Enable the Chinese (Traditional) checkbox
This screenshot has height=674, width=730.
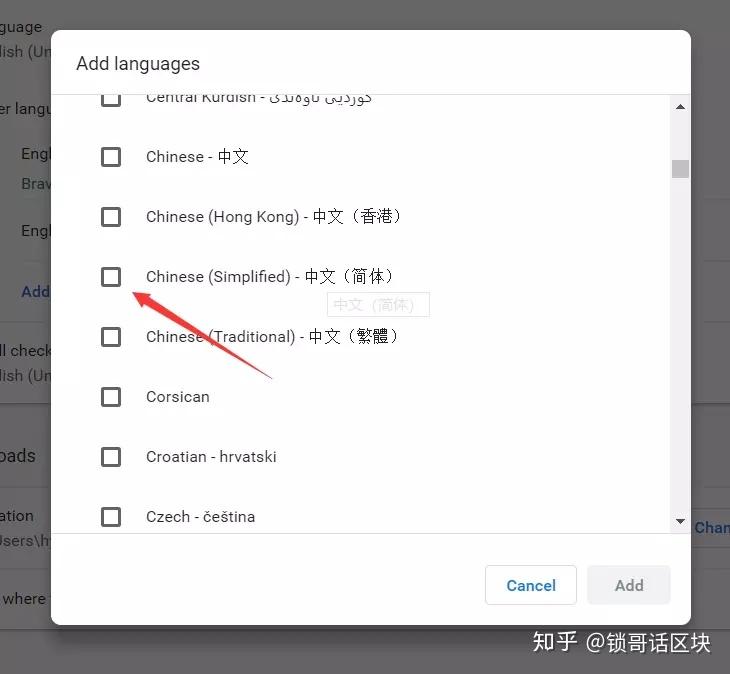coord(111,337)
